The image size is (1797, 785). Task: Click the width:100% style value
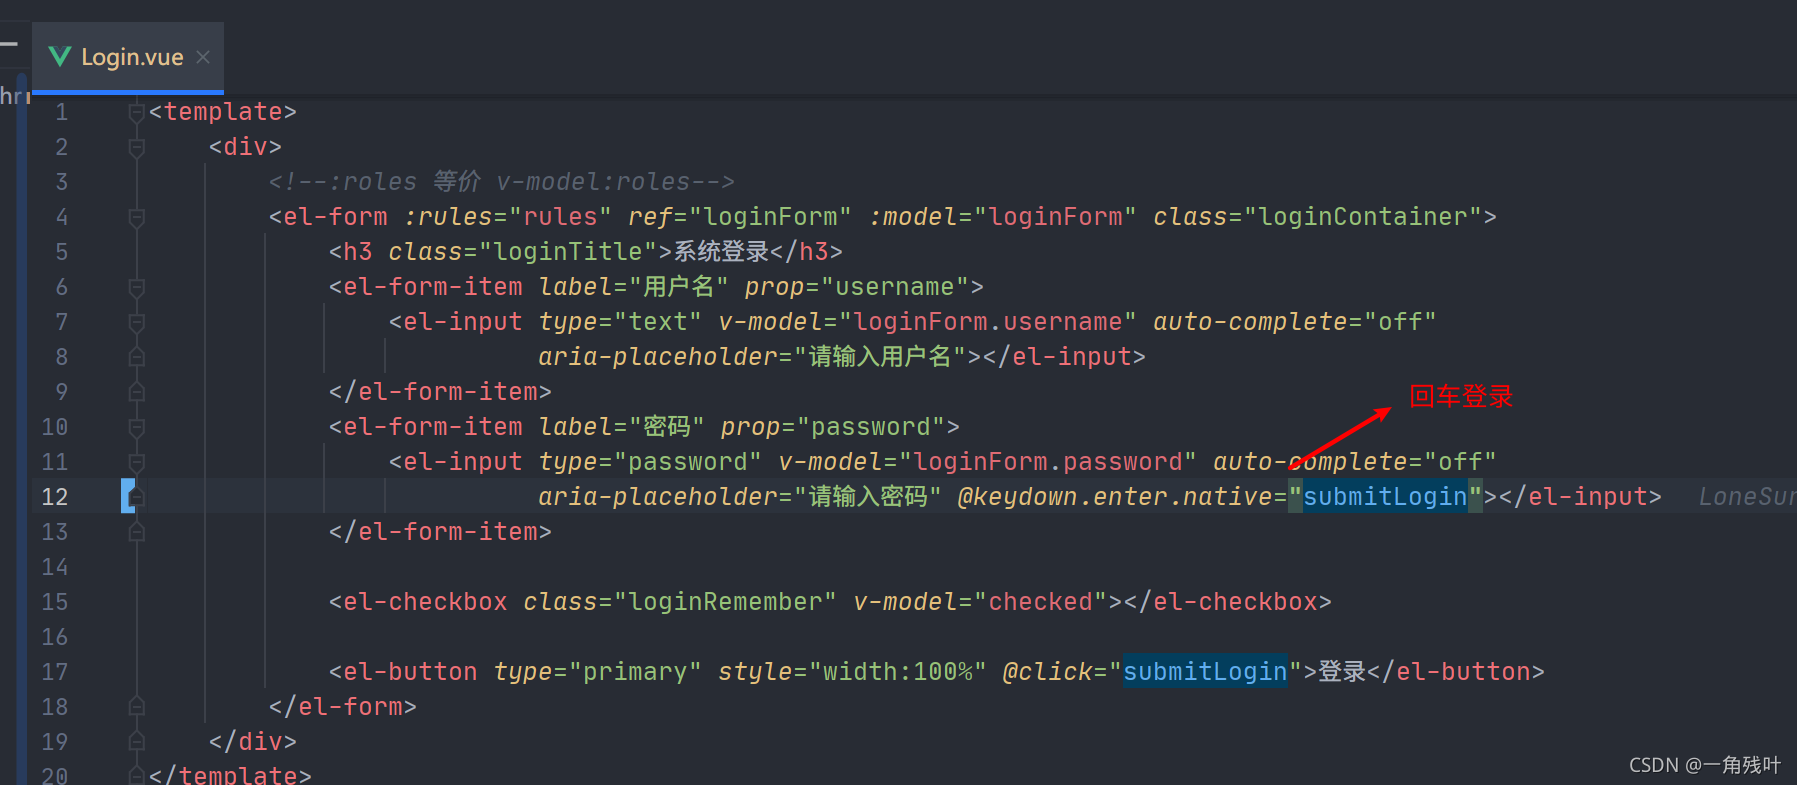(x=898, y=672)
